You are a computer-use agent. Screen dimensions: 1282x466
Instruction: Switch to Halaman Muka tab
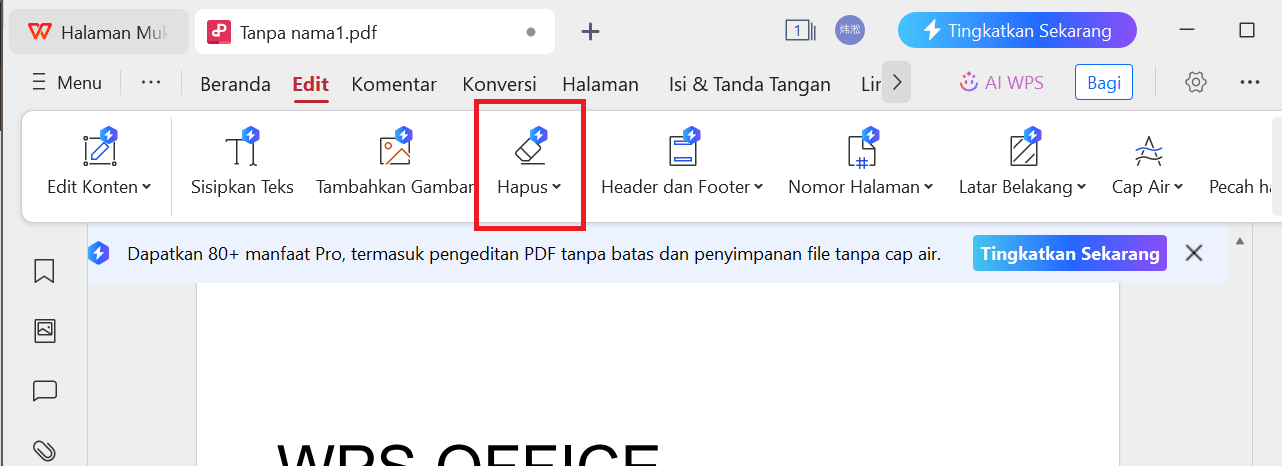(98, 32)
